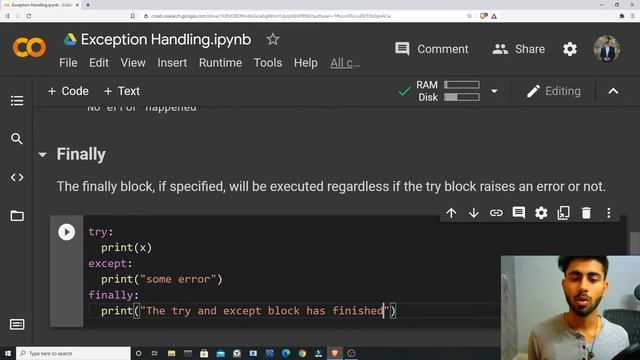Open the Edit menu
This screenshot has width=640, height=360.
pyautogui.click(x=99, y=63)
